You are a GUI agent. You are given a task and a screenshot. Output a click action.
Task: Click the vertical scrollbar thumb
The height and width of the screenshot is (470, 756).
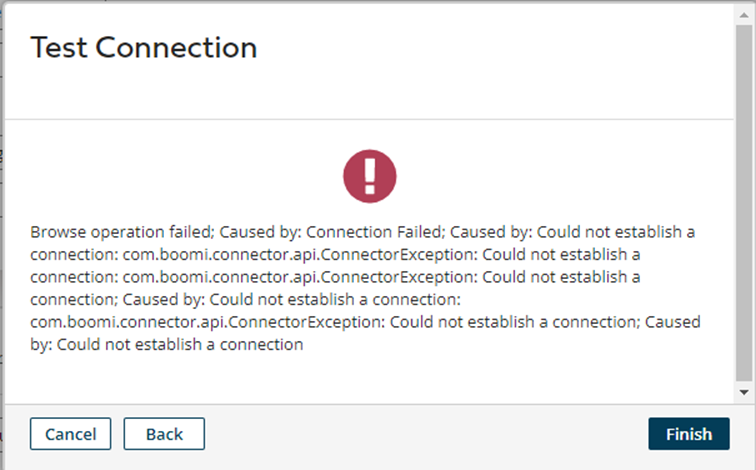point(744,202)
